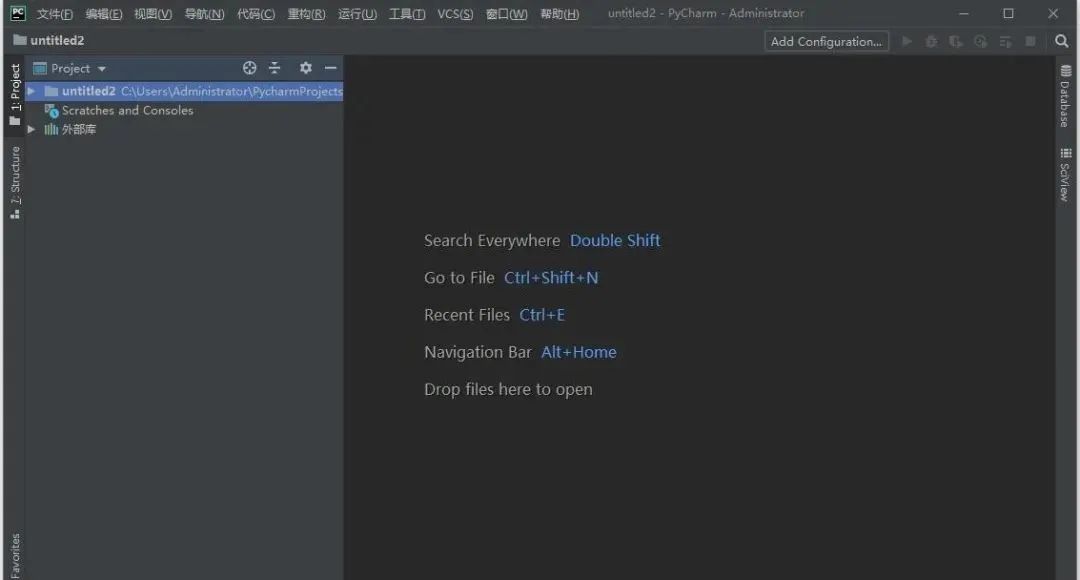Click the Debug icon in the toolbar
This screenshot has width=1080, height=580.
pos(931,41)
